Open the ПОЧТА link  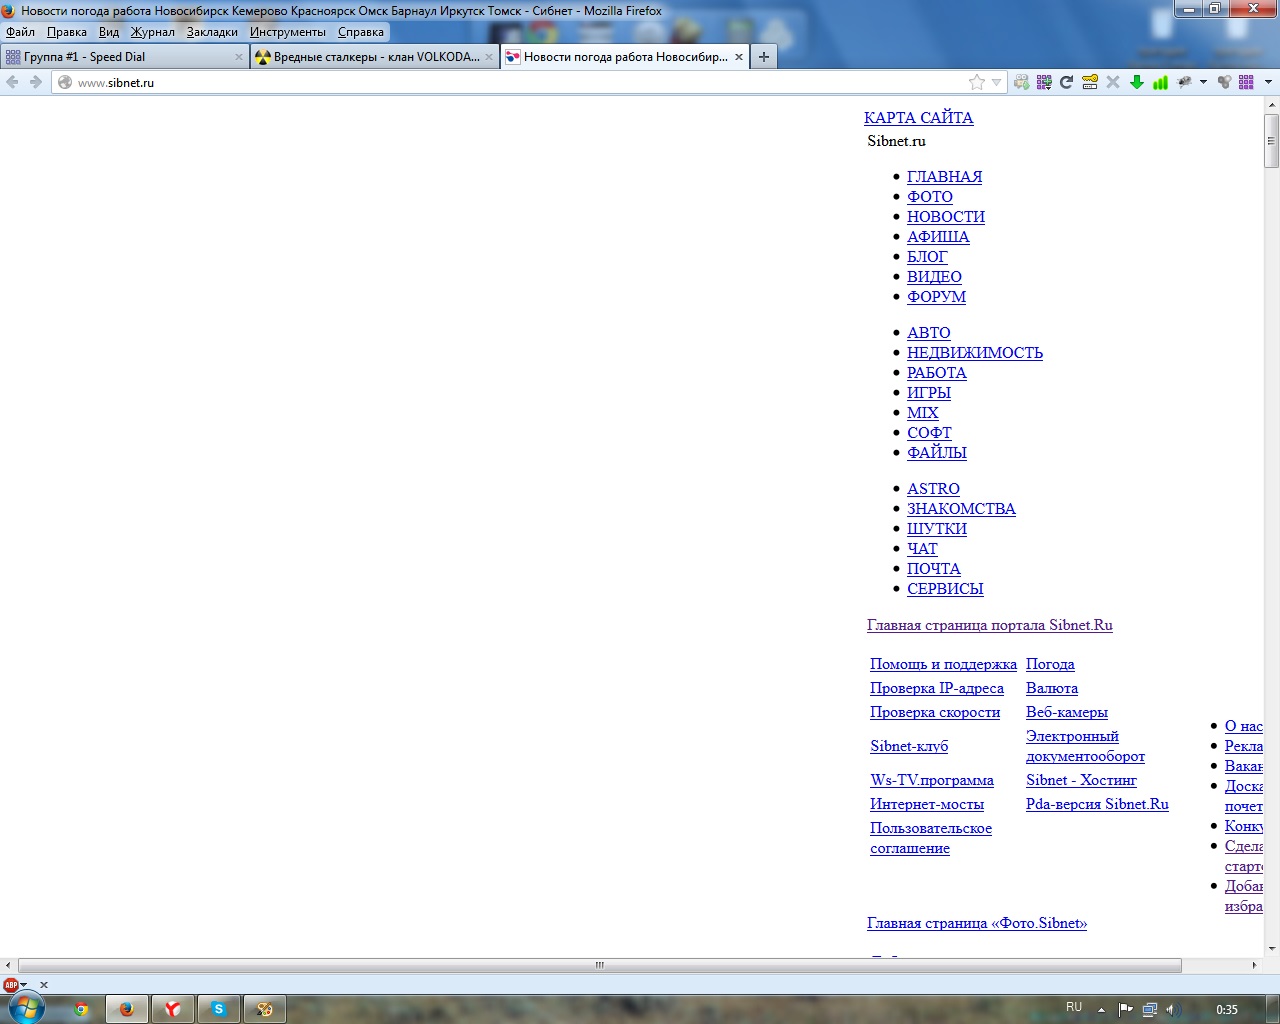click(934, 568)
